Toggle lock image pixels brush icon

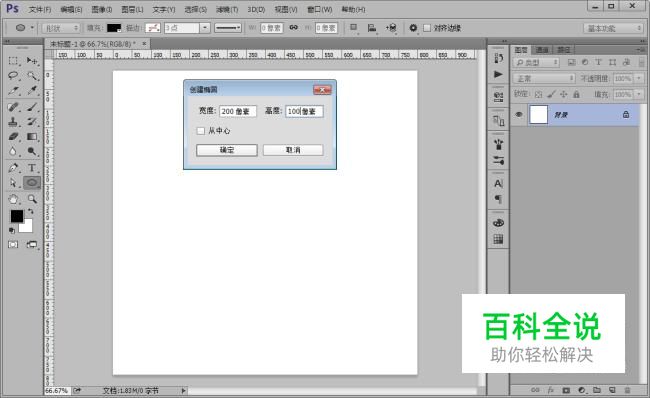pyautogui.click(x=551, y=95)
